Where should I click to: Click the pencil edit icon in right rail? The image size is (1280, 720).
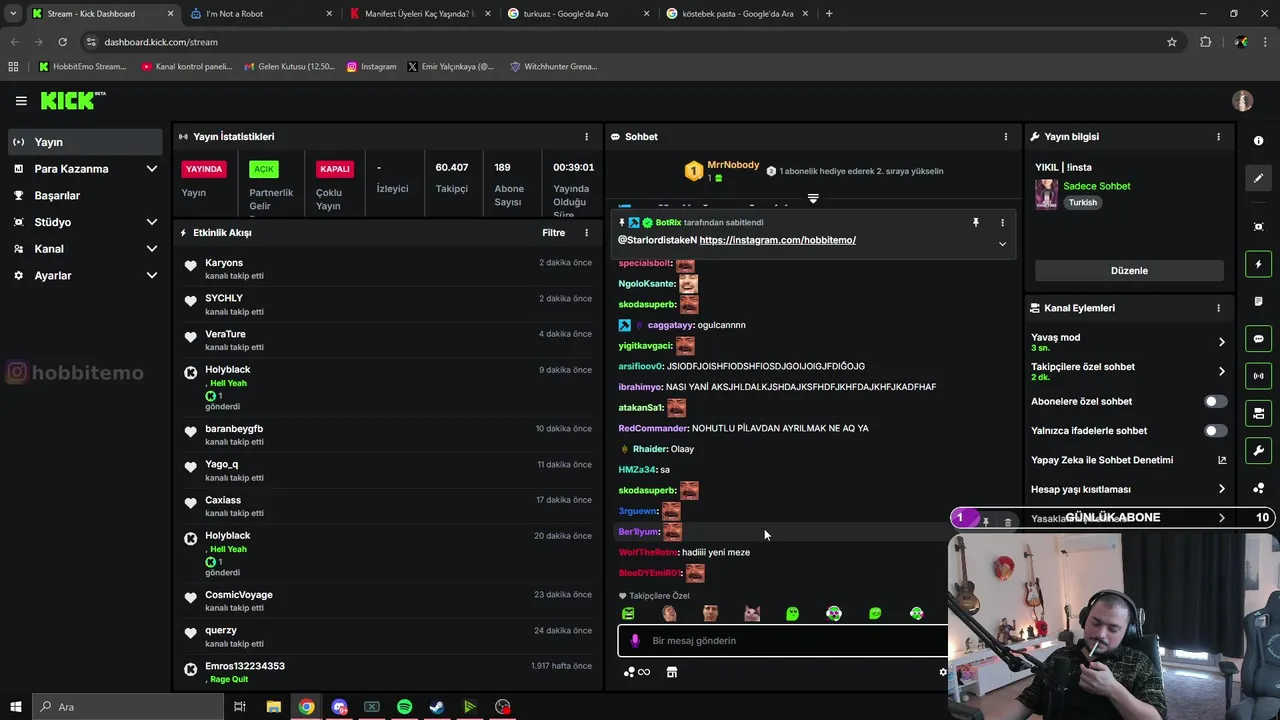1258,178
